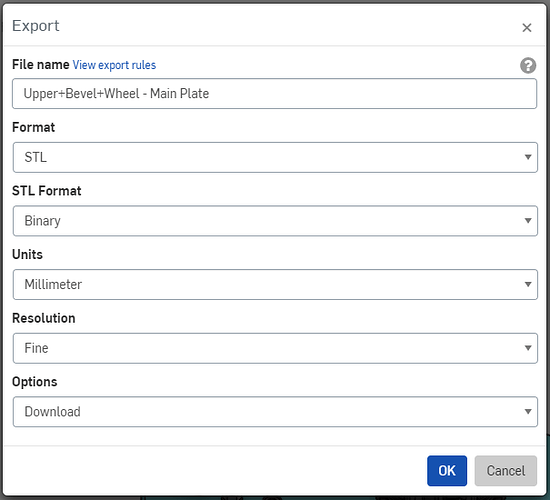Open the STL Format dropdown showing Binary
This screenshot has width=550, height=500.
(275, 221)
